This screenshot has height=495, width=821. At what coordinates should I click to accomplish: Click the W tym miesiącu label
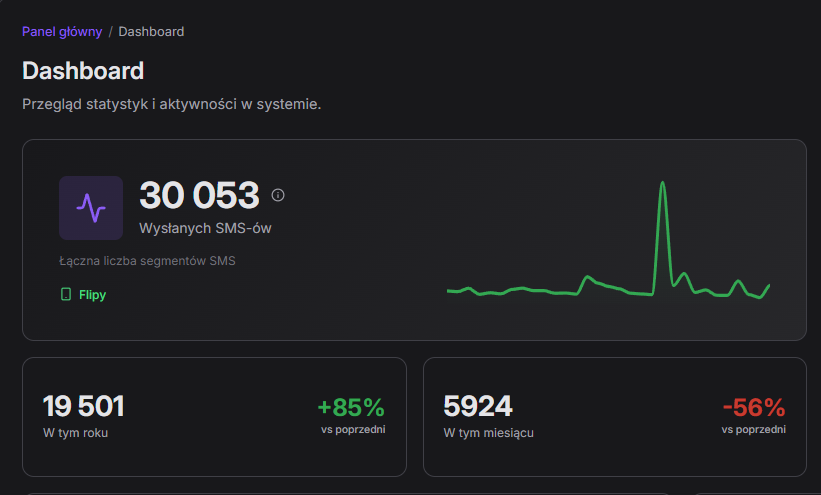click(488, 433)
